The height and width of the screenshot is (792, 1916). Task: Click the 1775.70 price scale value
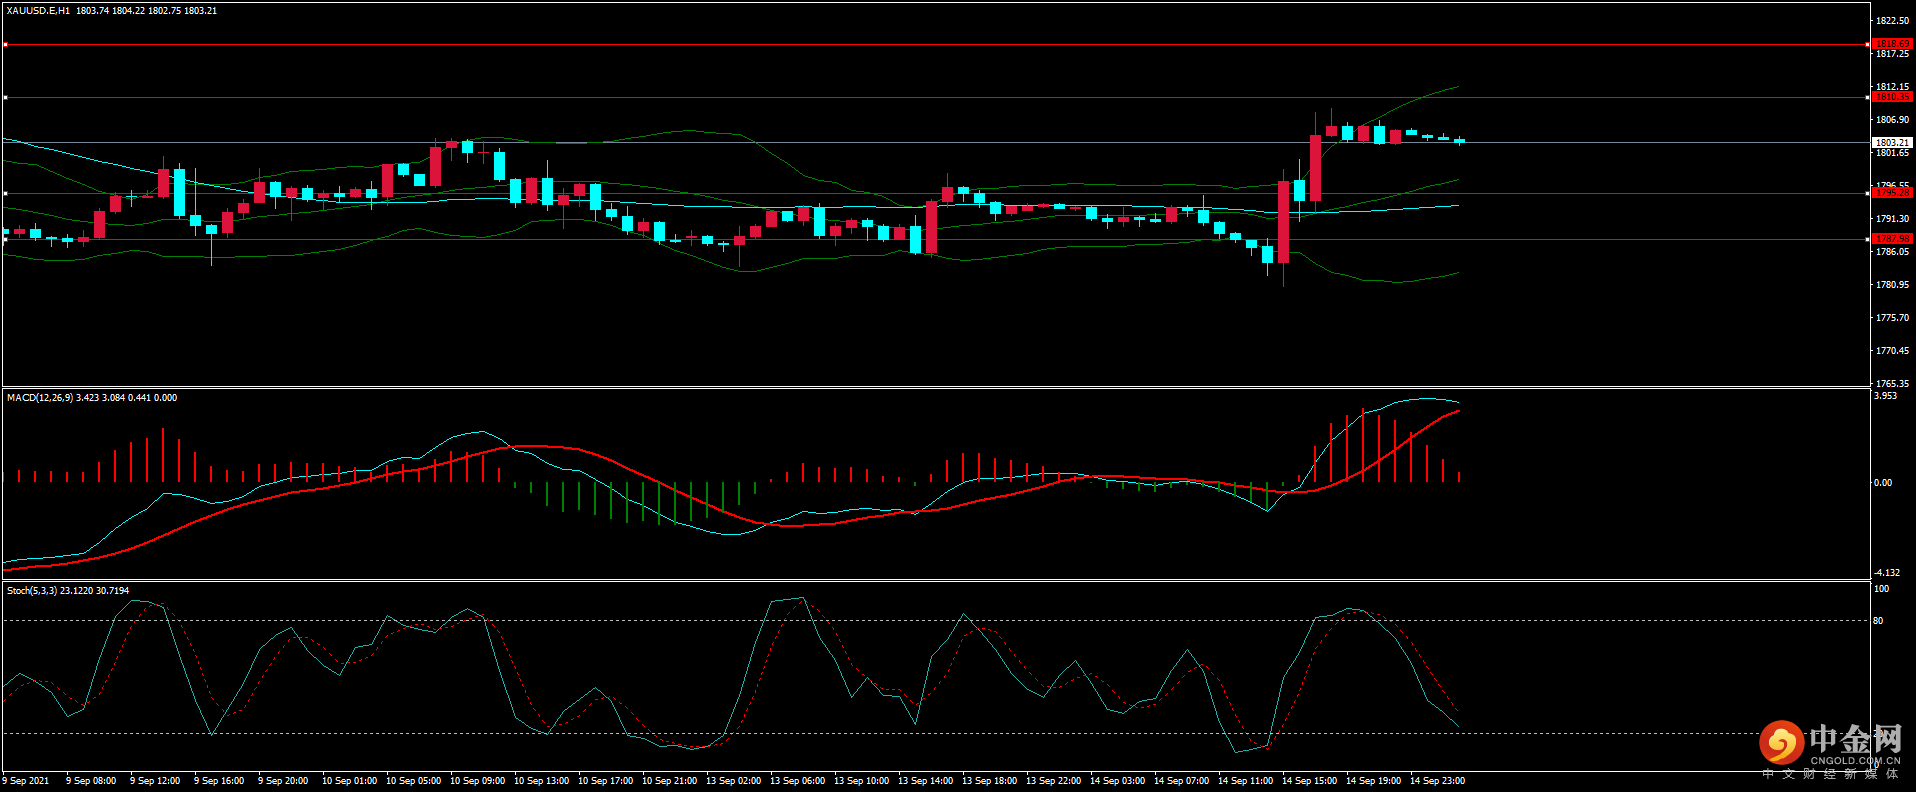point(1892,318)
